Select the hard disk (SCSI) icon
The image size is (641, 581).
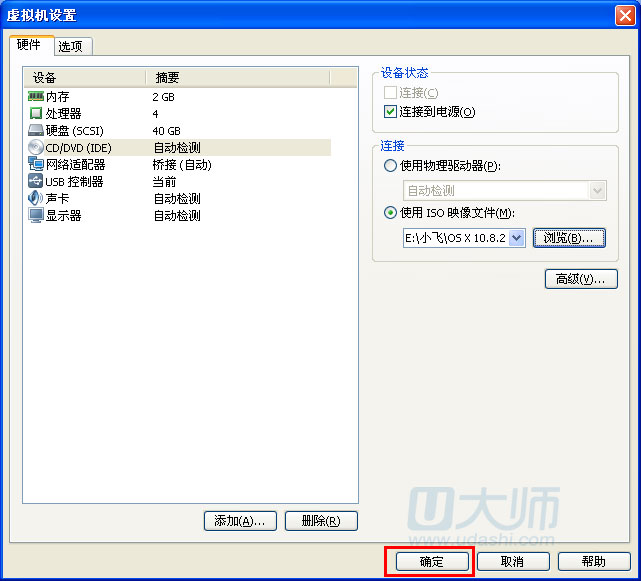click(36, 131)
